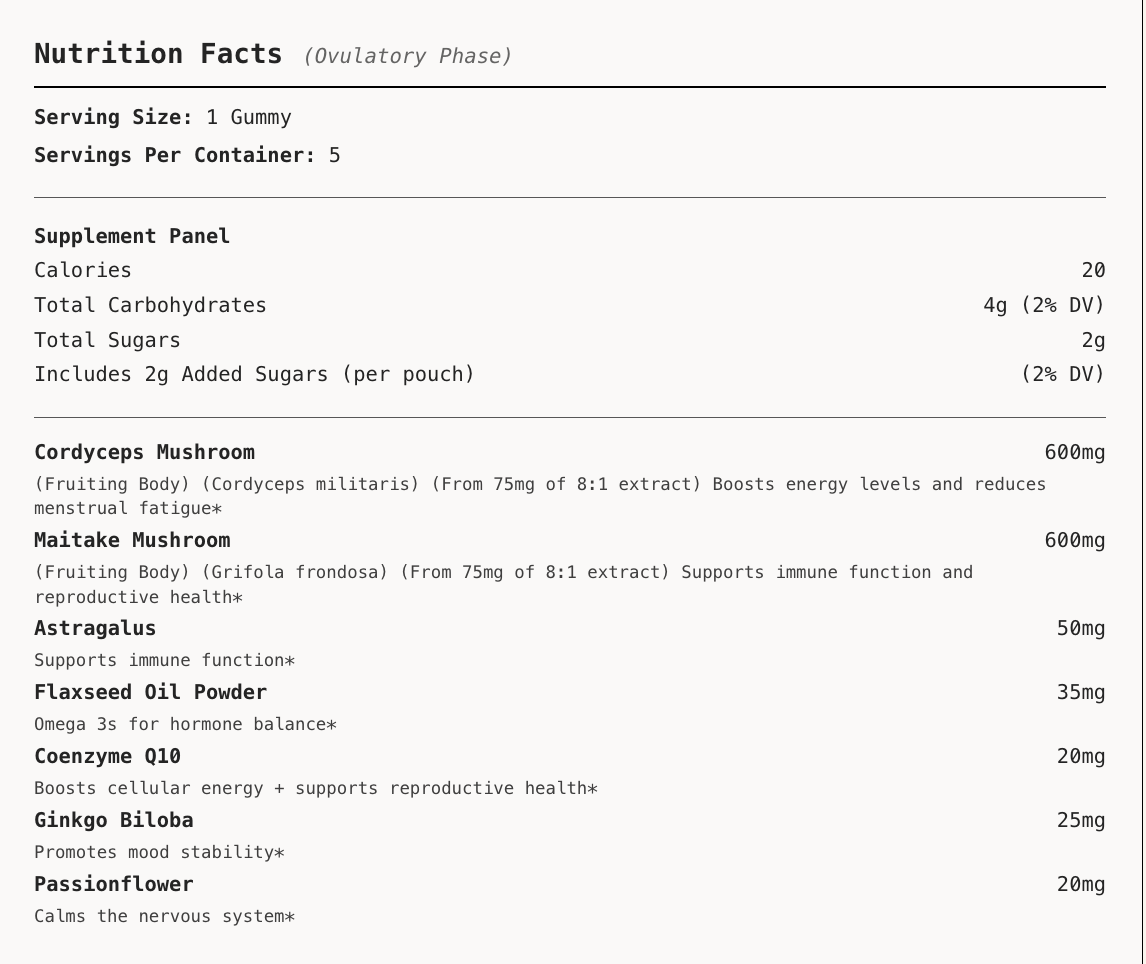This screenshot has height=964, width=1146.
Task: Click the Nutrition Facts heading
Action: tap(158, 54)
